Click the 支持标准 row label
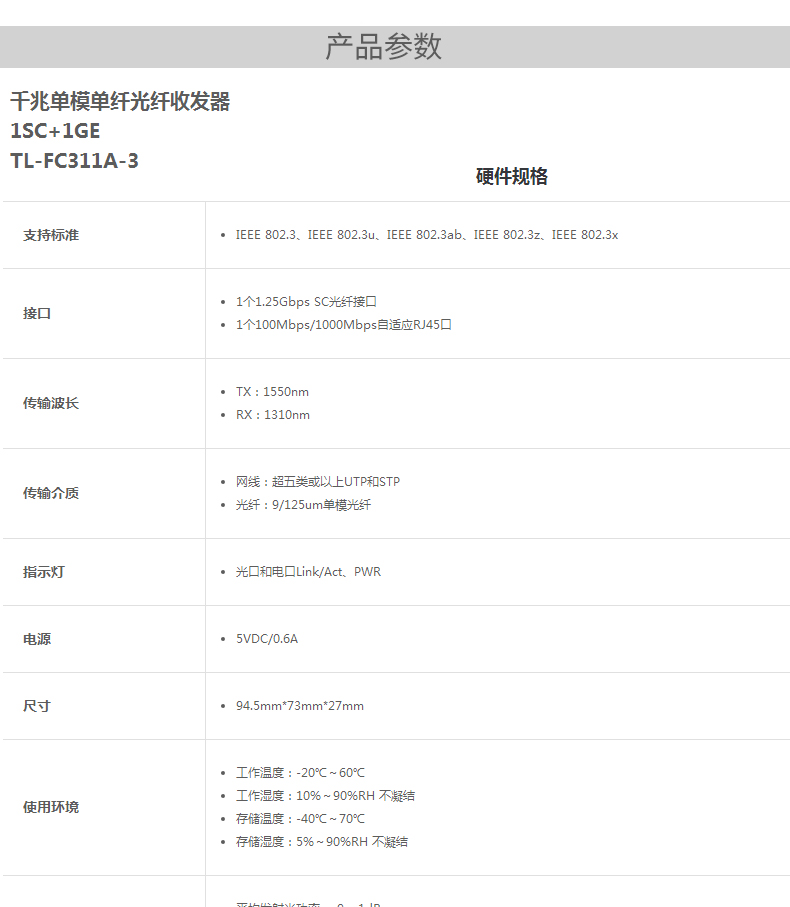The width and height of the screenshot is (790, 907). 51,235
